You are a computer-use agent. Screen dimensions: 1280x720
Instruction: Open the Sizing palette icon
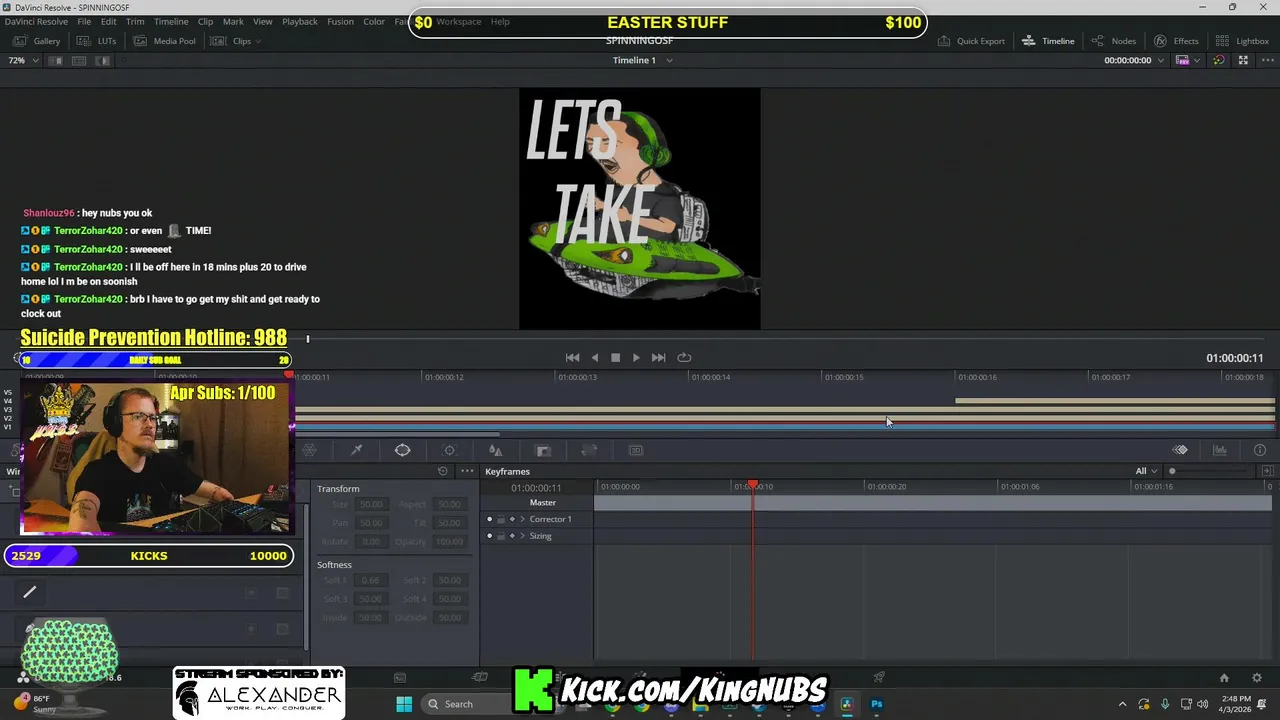[589, 450]
